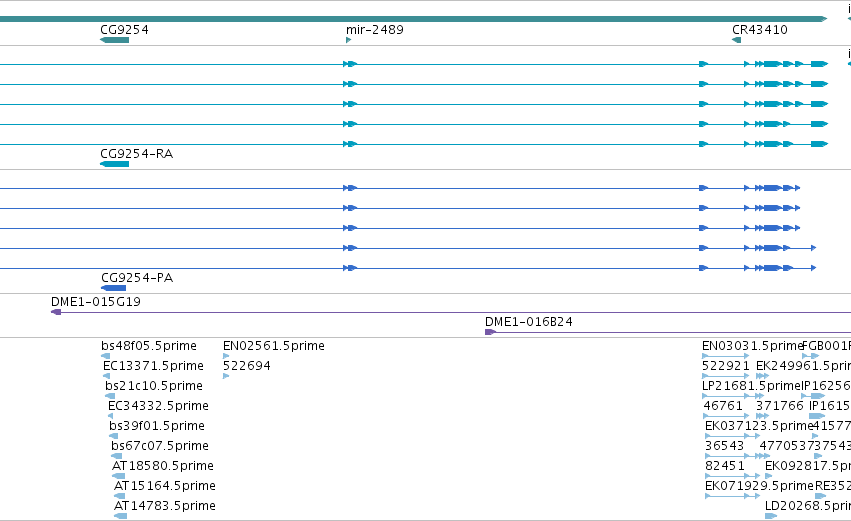Click the CG9254-PA coding sequence glyph
The height and width of the screenshot is (521, 851).
[x=113, y=288]
